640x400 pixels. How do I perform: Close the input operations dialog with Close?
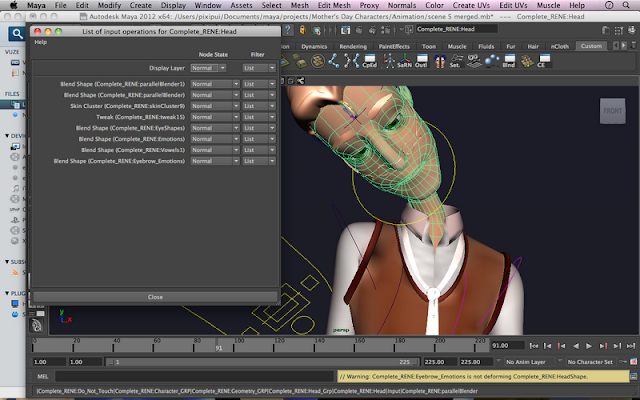[x=155, y=297]
